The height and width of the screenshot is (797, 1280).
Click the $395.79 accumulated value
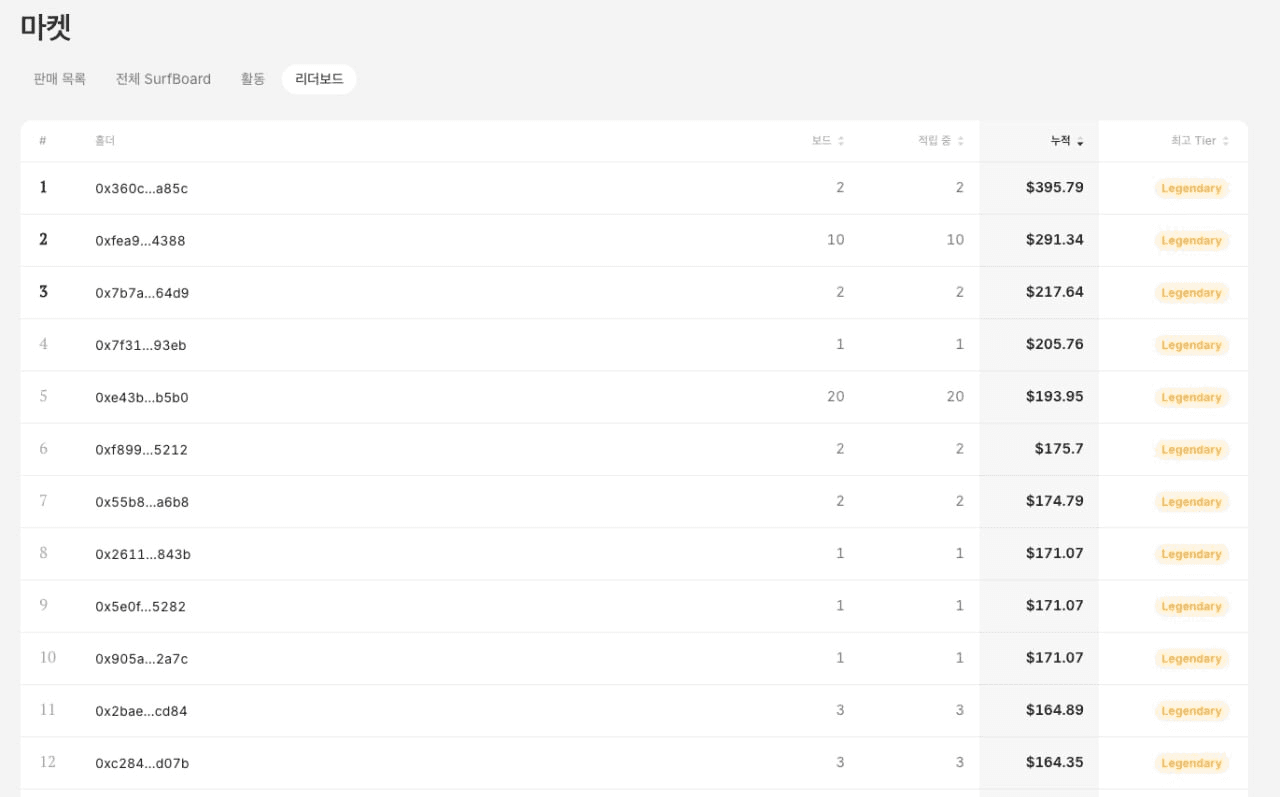click(1054, 187)
